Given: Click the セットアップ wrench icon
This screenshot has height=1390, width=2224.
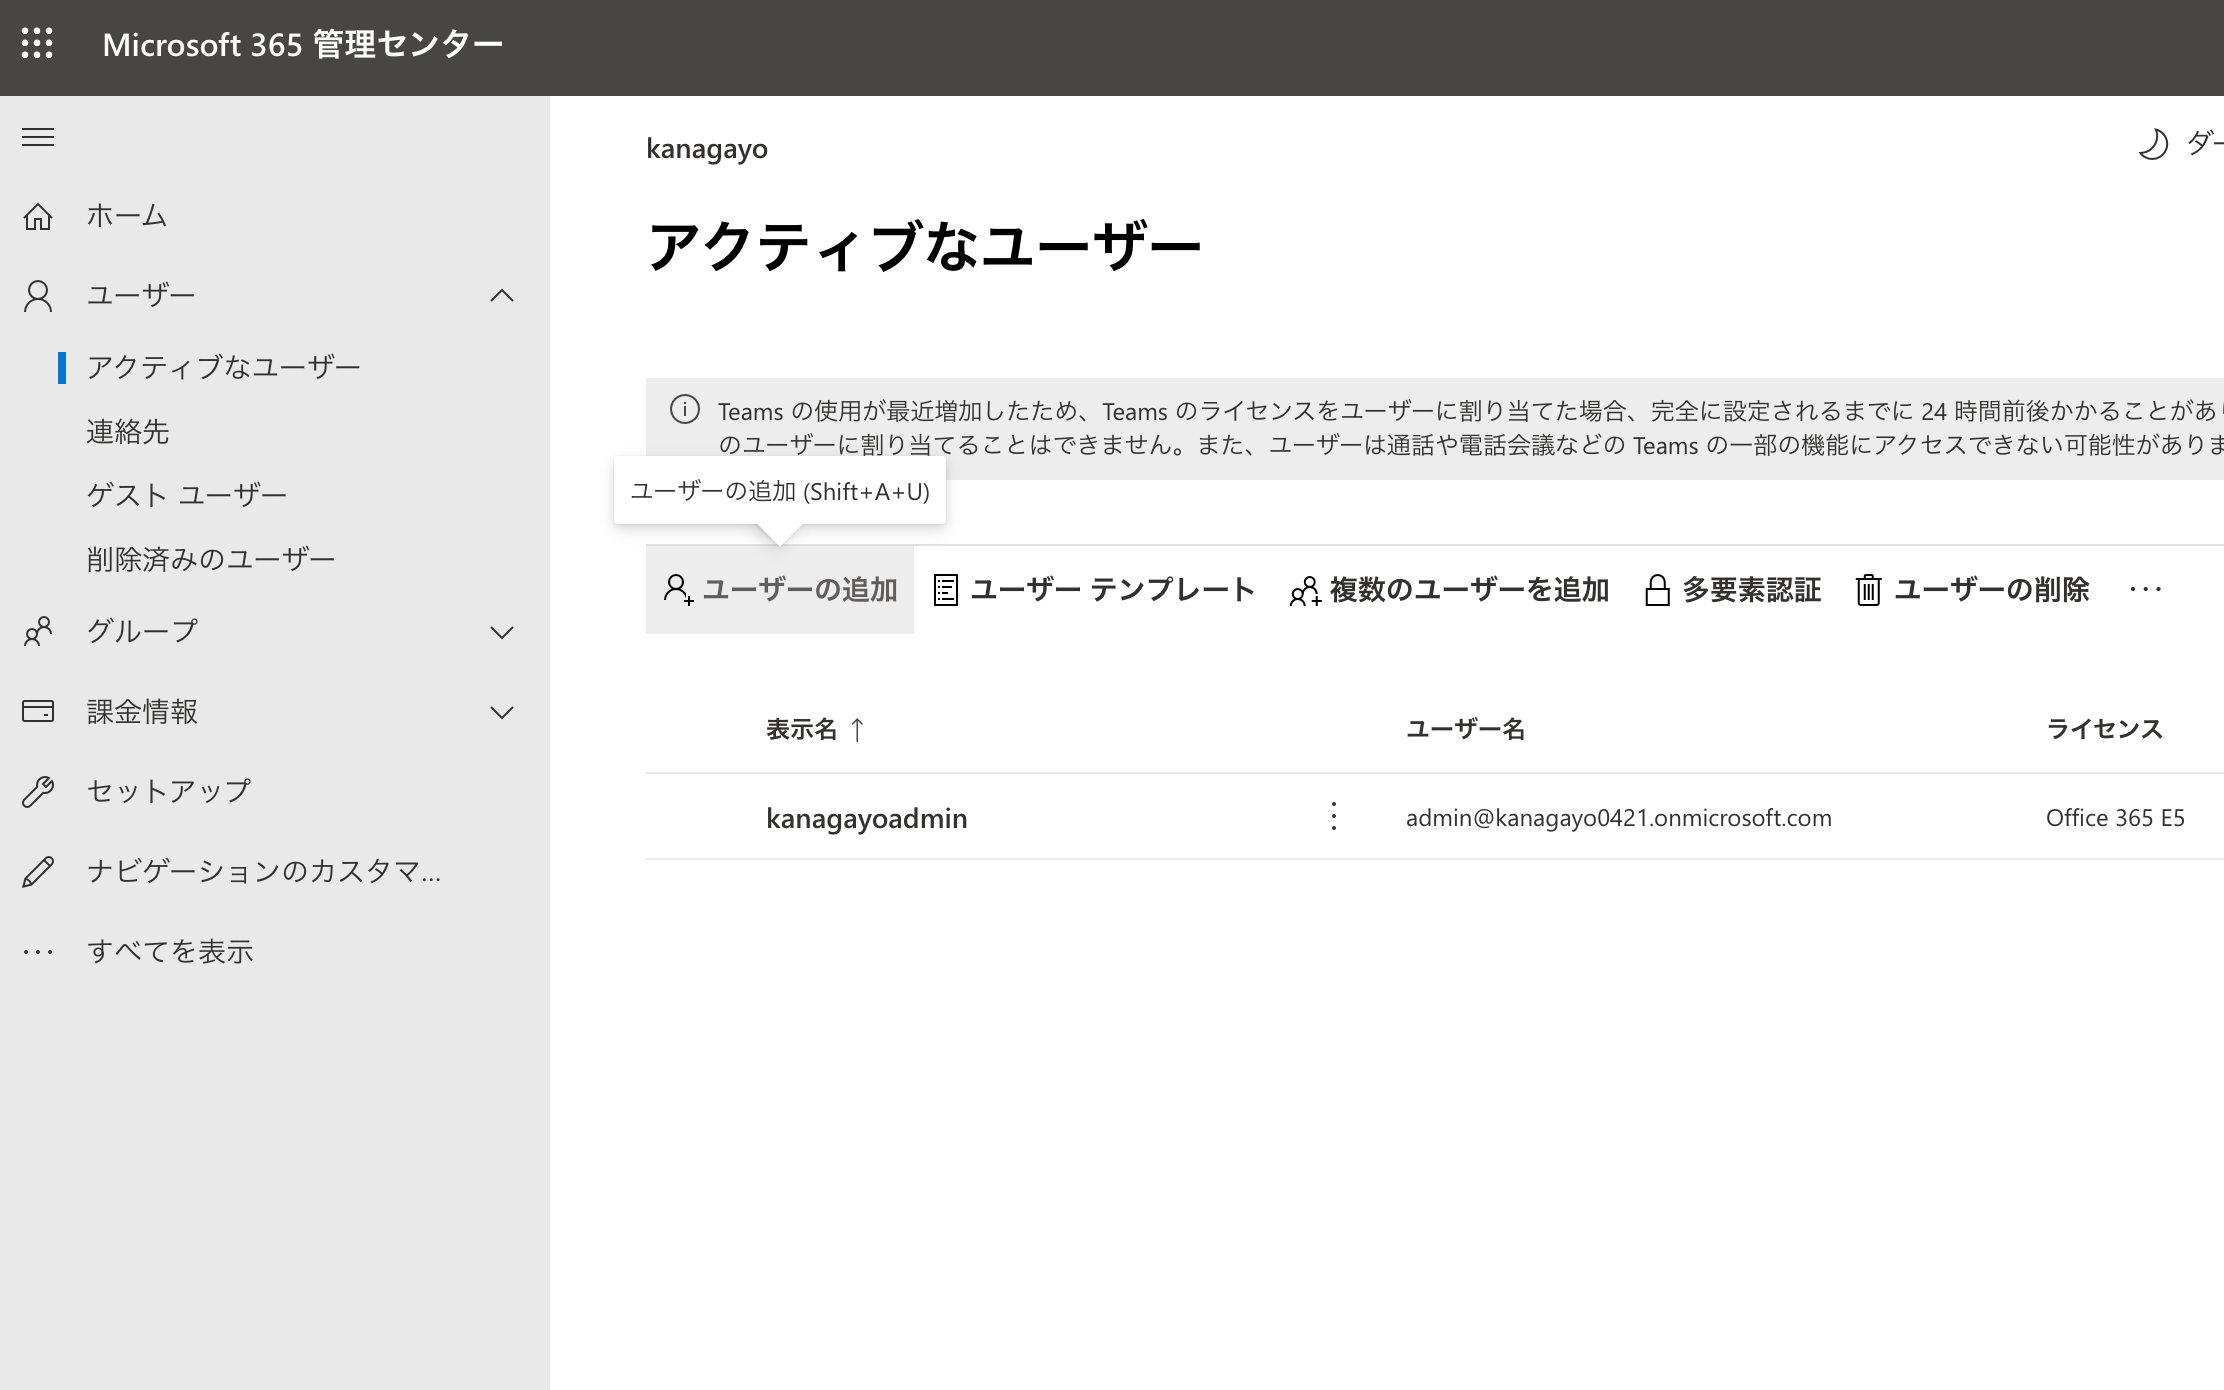Looking at the screenshot, I should coord(38,791).
